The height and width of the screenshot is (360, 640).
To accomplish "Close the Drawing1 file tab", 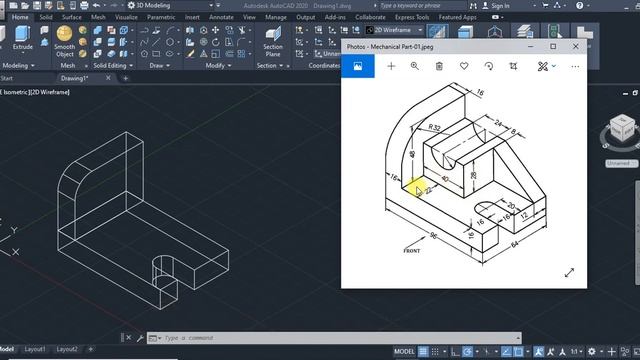I will 108,78.
